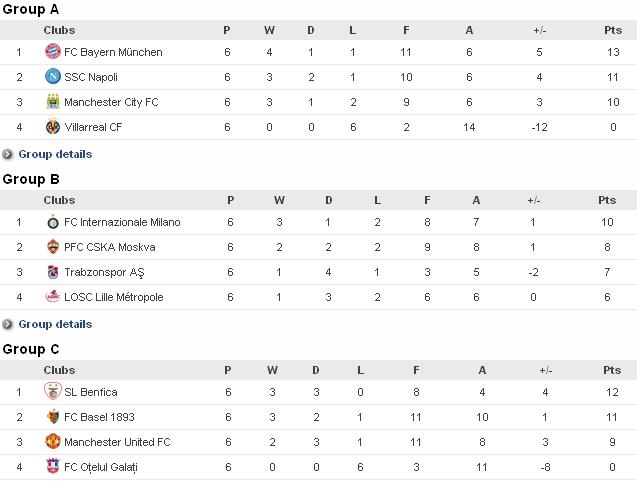
Task: Click the LOSC Lille Métropole crest
Action: (x=53, y=297)
